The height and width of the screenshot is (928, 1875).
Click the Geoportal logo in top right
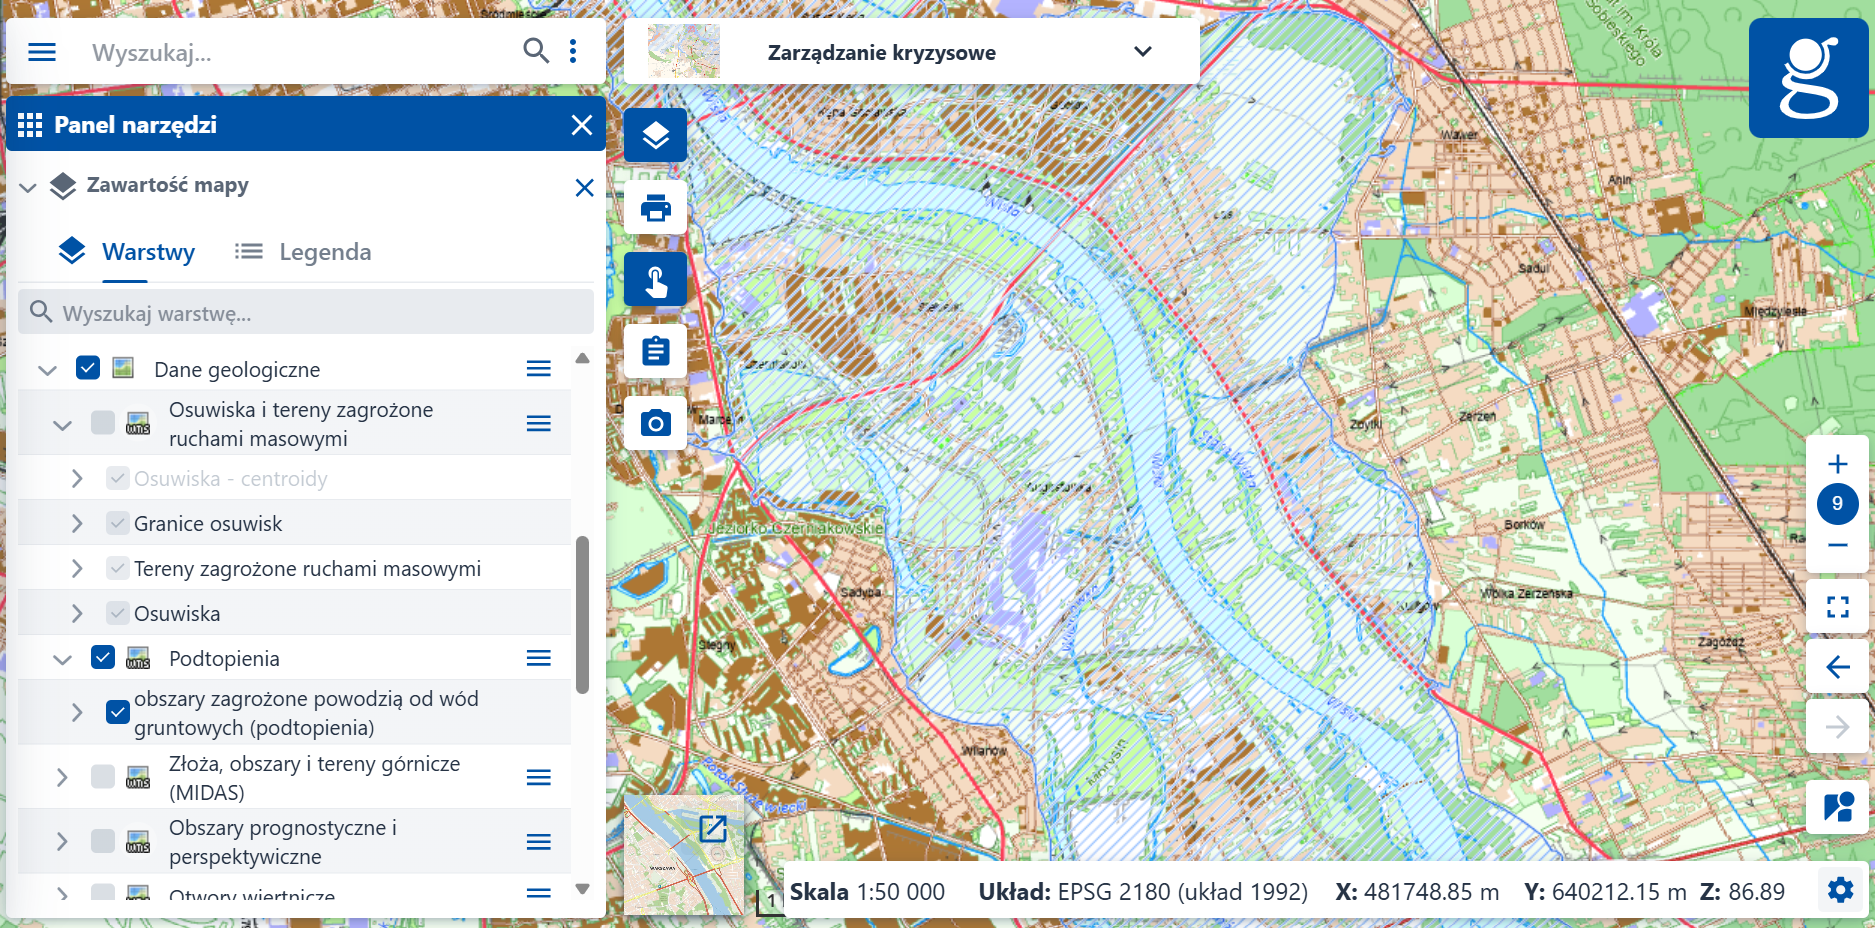pos(1809,78)
